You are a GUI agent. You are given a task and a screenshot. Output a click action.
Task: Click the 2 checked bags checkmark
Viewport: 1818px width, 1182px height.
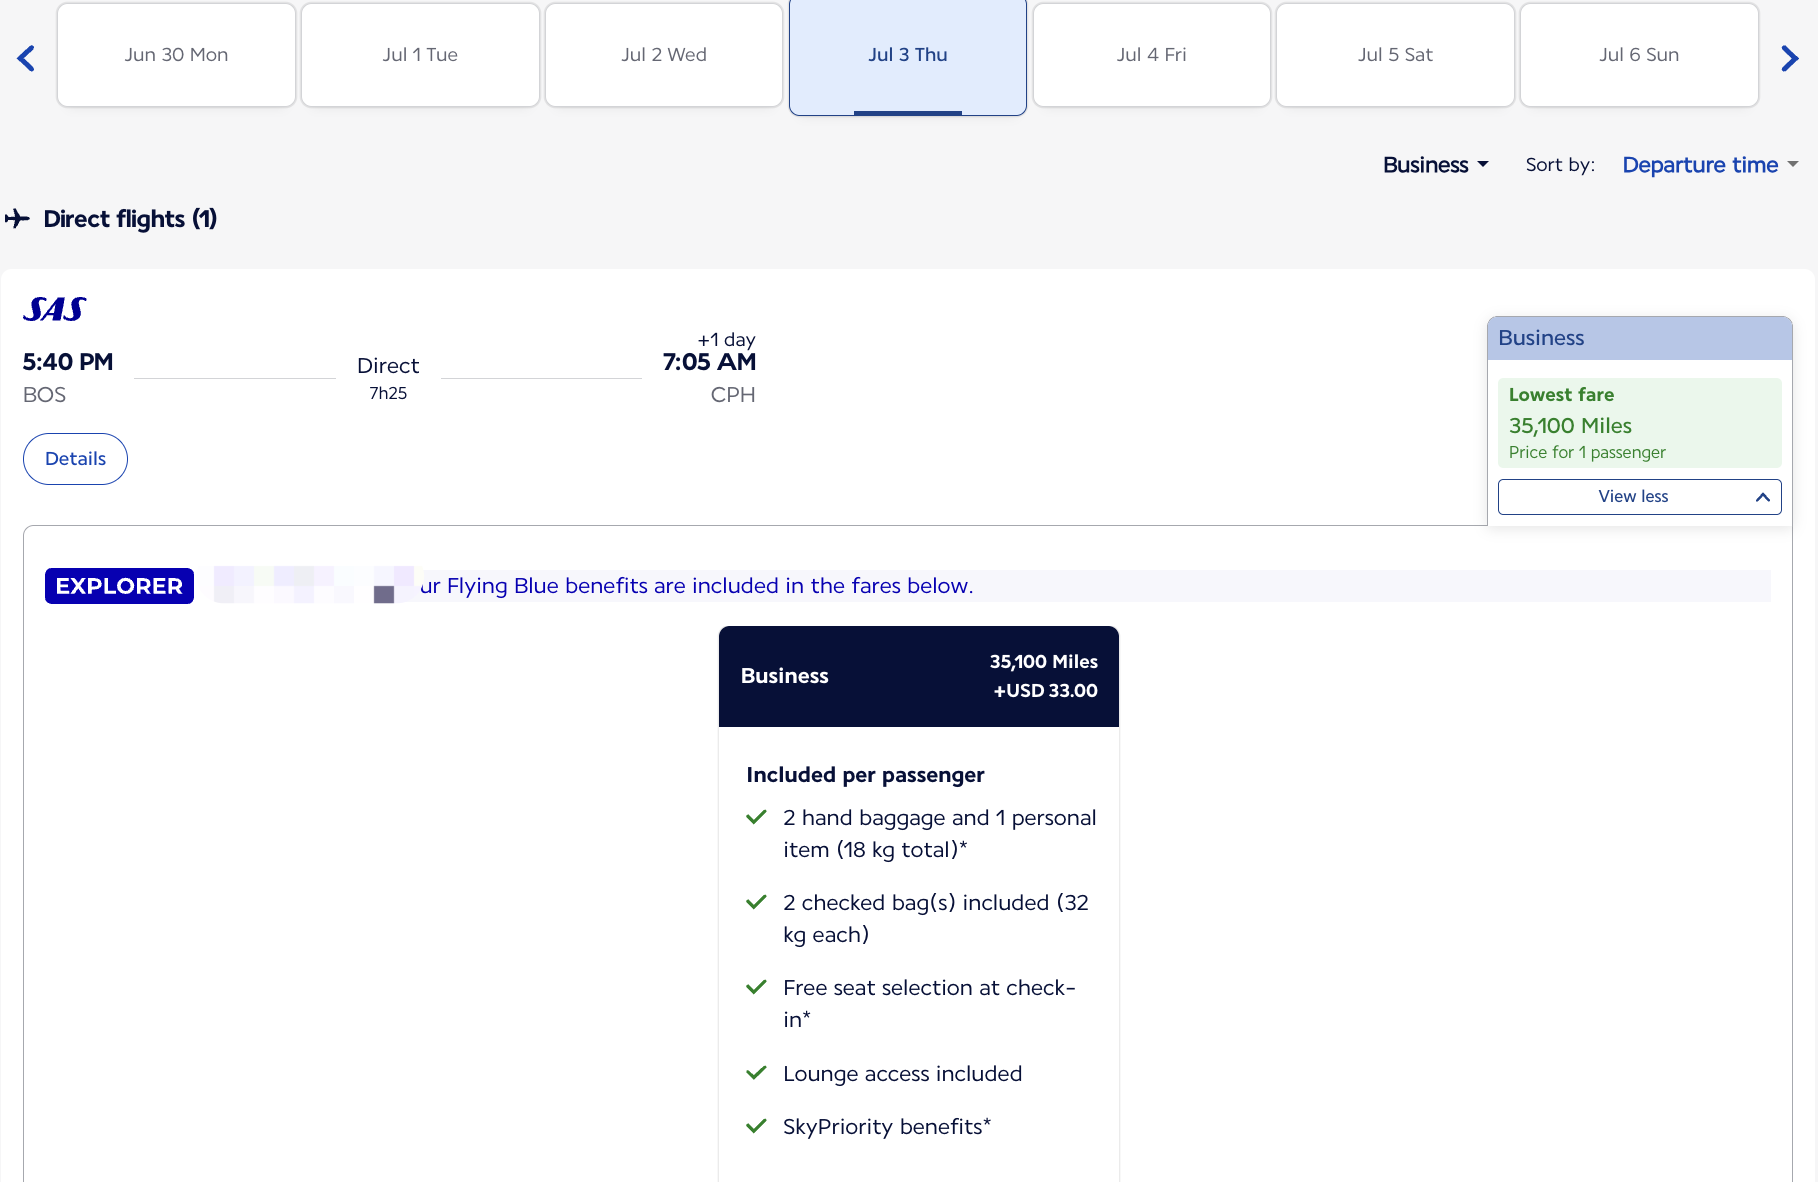pos(756,902)
